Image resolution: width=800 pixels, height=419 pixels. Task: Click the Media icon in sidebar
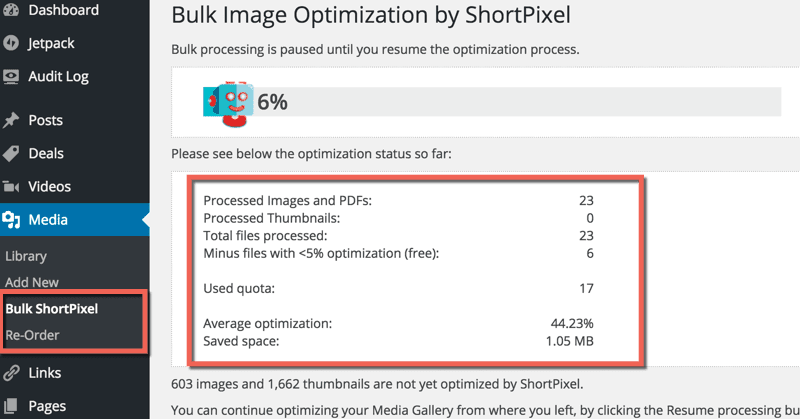[11, 220]
